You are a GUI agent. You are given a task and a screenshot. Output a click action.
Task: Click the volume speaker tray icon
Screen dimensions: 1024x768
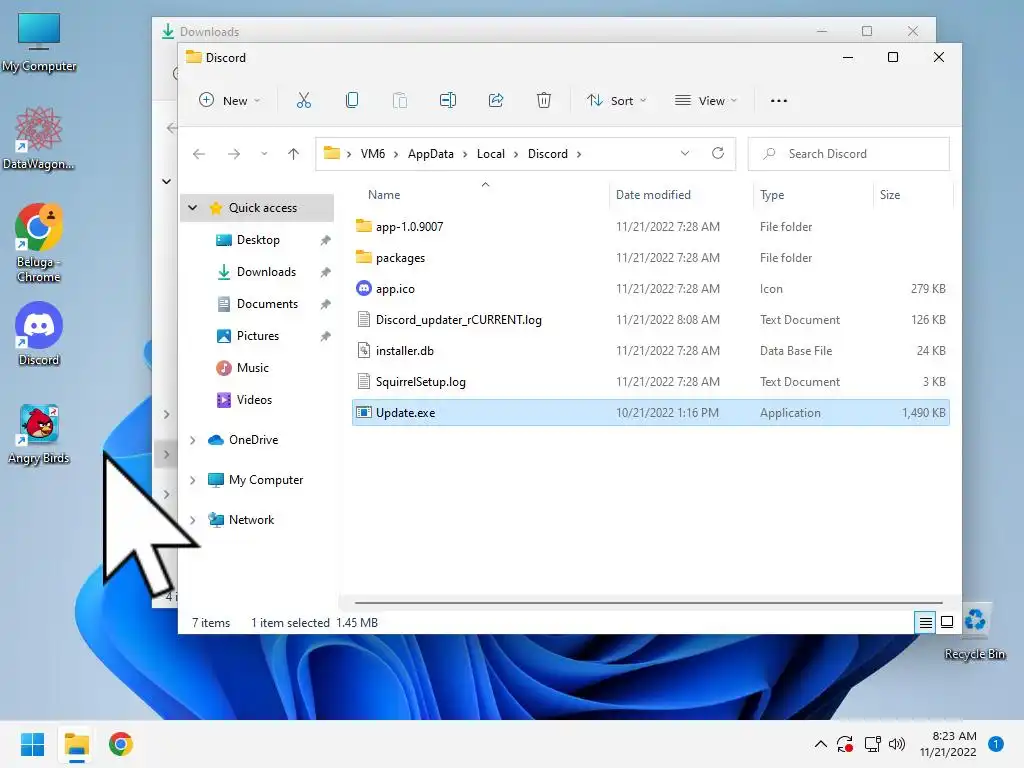tap(897, 744)
